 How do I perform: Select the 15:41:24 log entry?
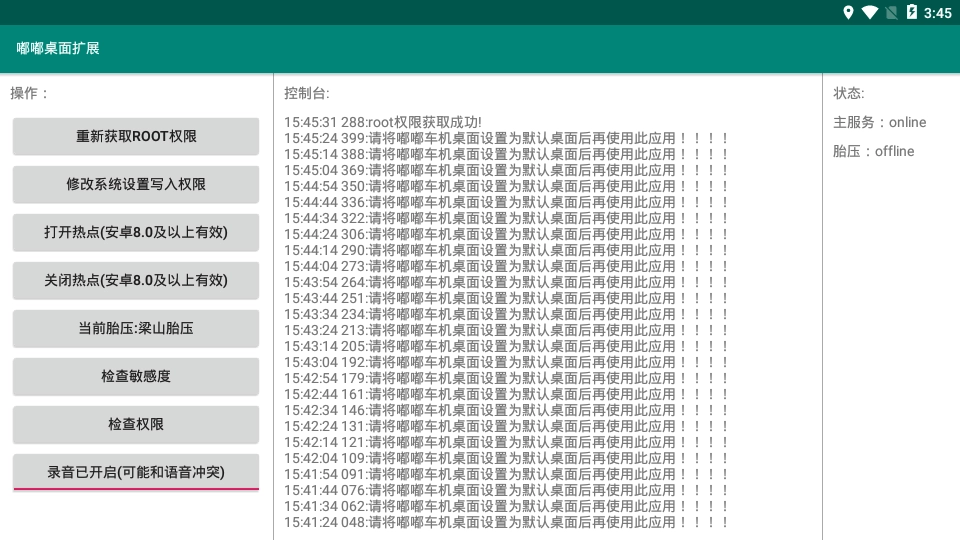click(x=507, y=522)
